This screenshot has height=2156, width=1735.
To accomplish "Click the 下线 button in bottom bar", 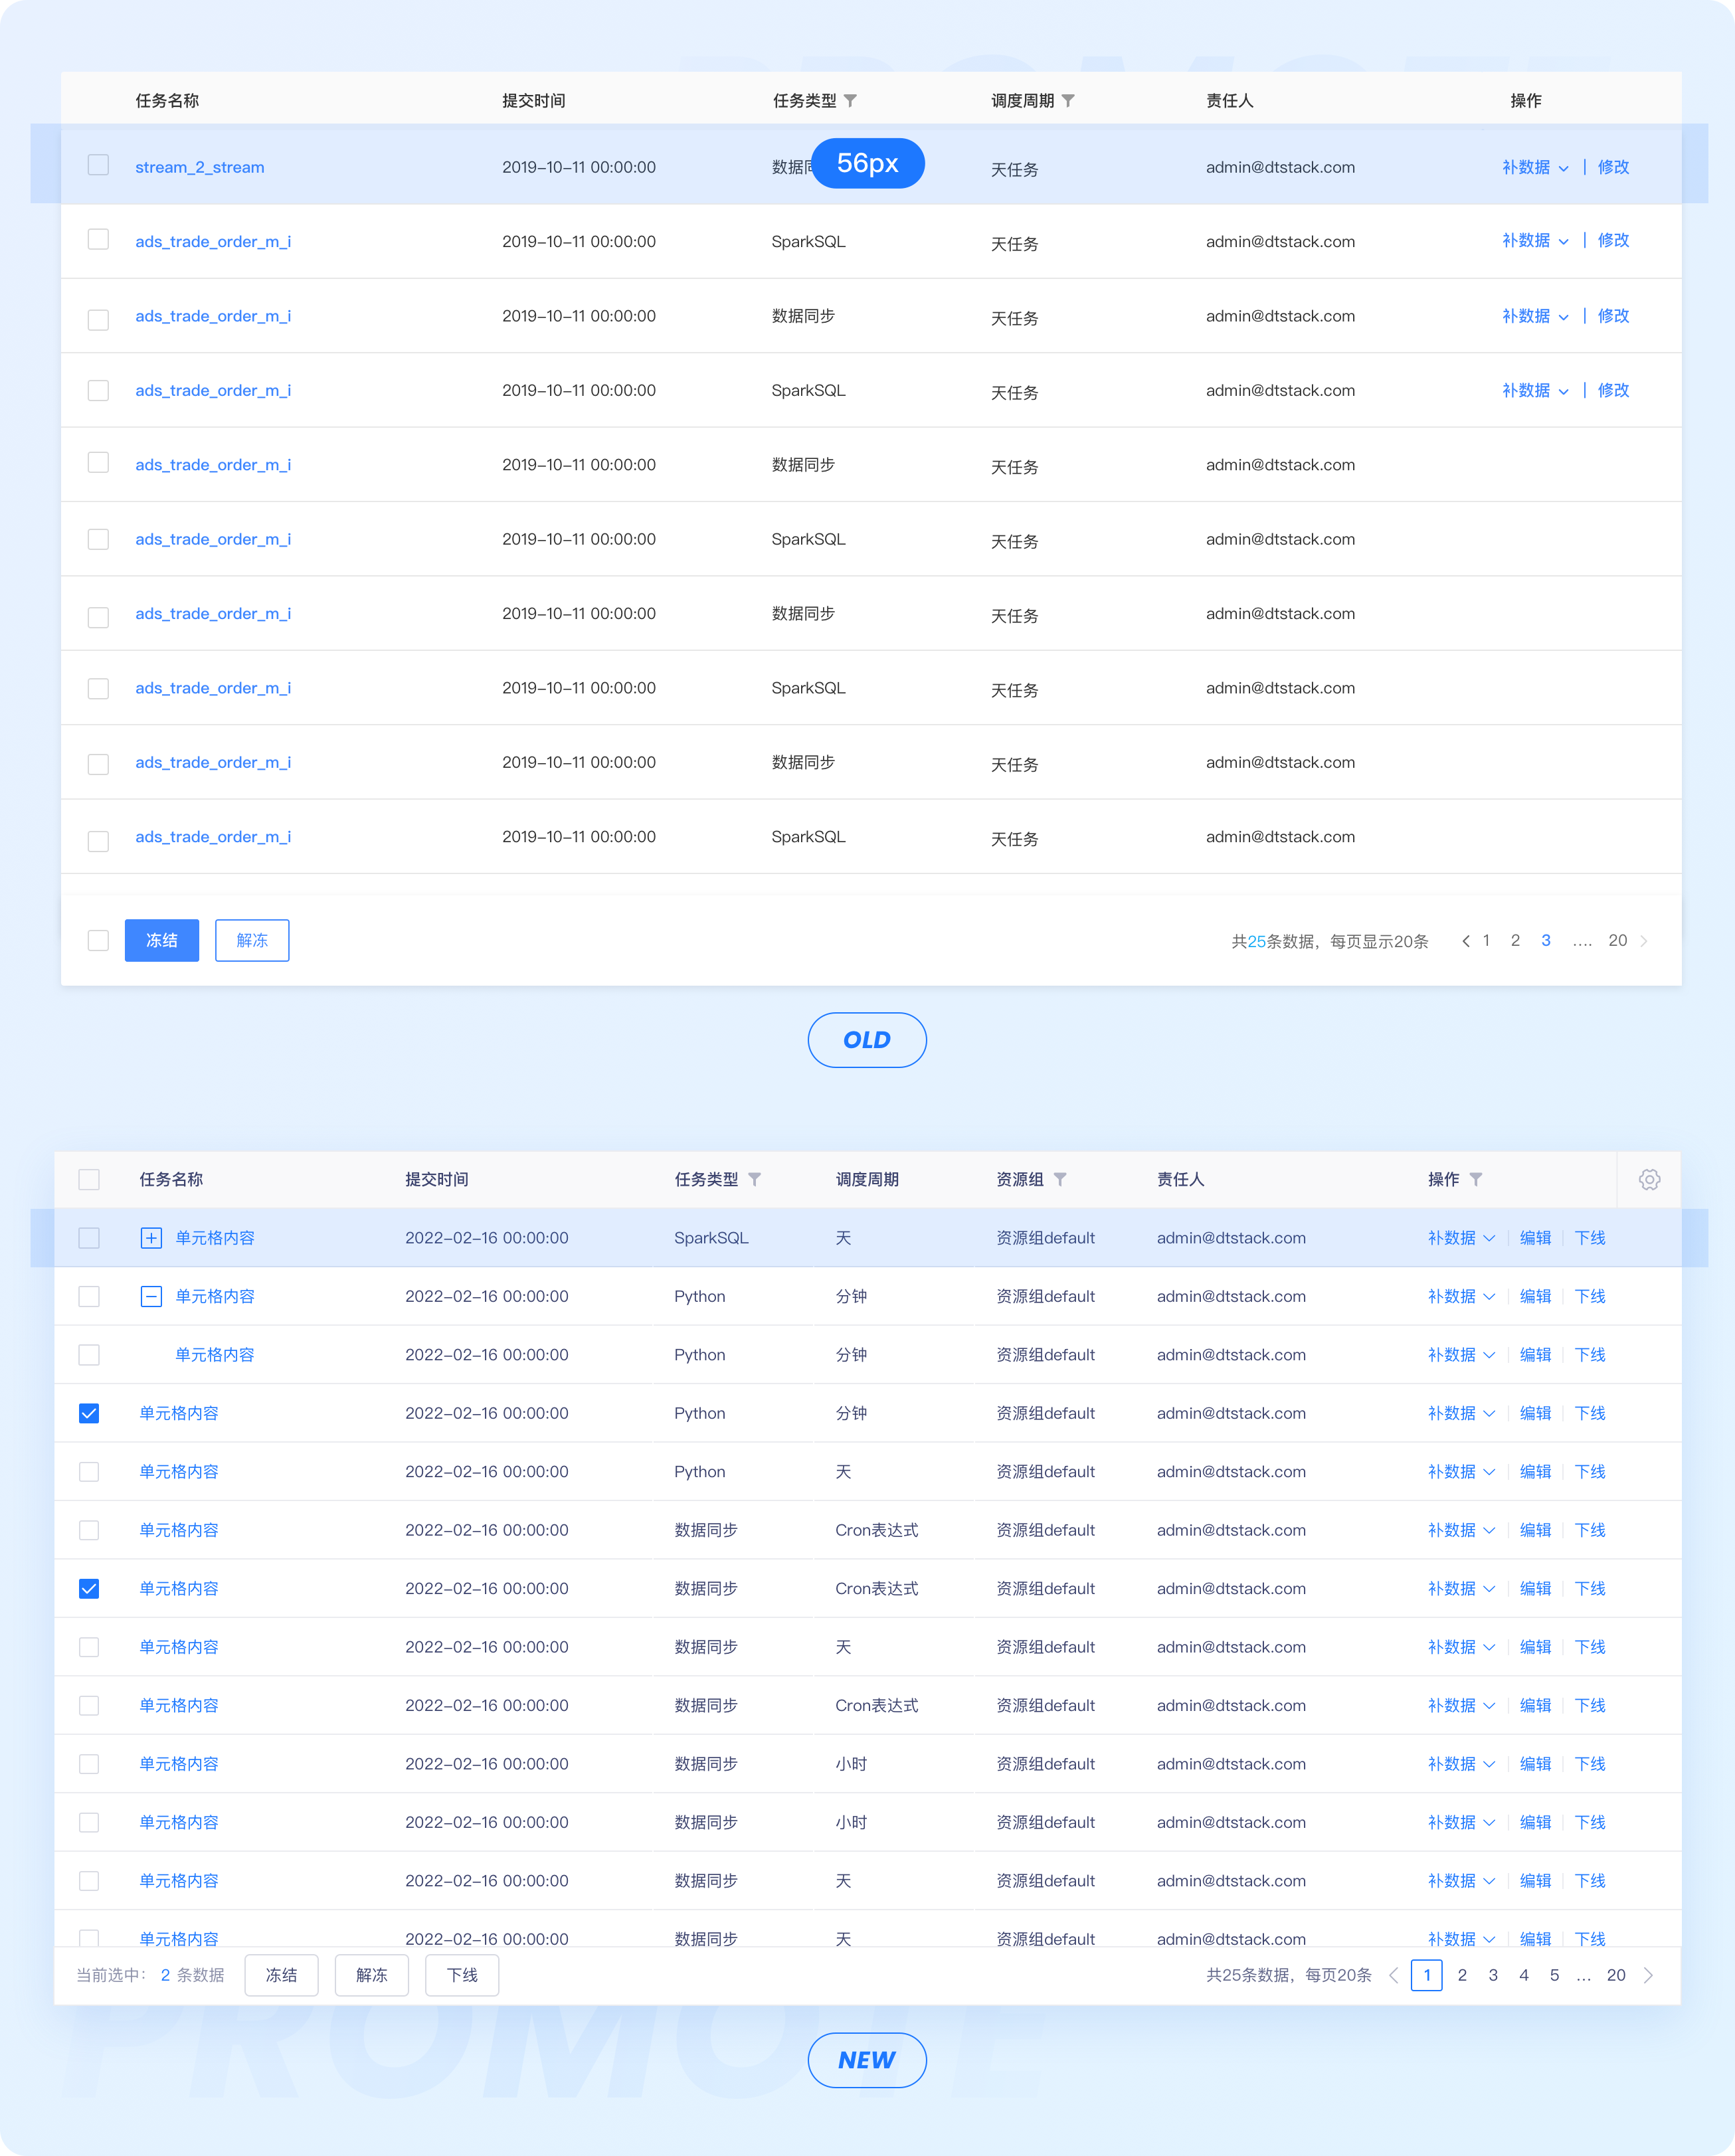I will coord(461,1975).
